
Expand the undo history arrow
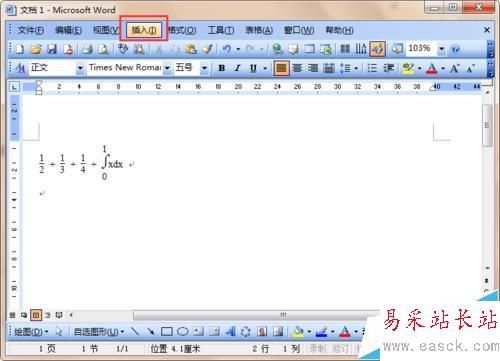pos(238,49)
